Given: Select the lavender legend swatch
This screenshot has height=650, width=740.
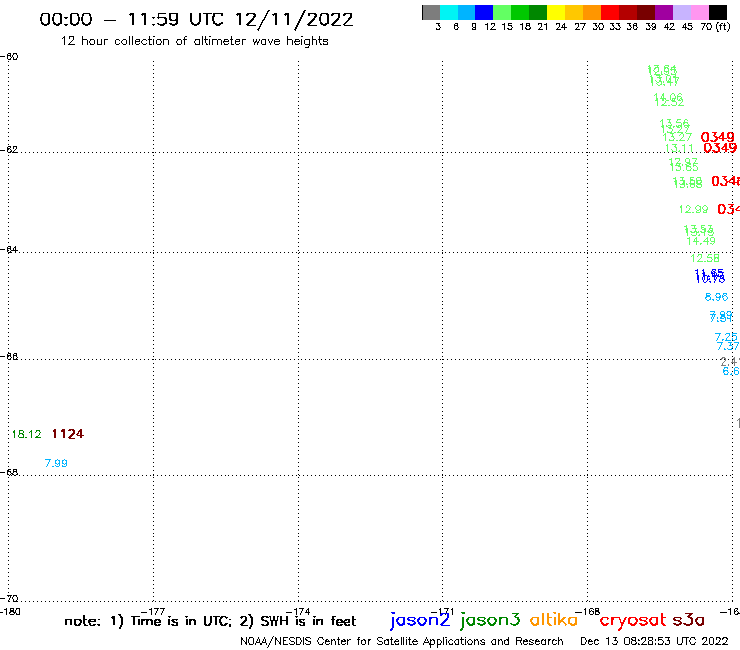Looking at the screenshot, I should pos(681,12).
